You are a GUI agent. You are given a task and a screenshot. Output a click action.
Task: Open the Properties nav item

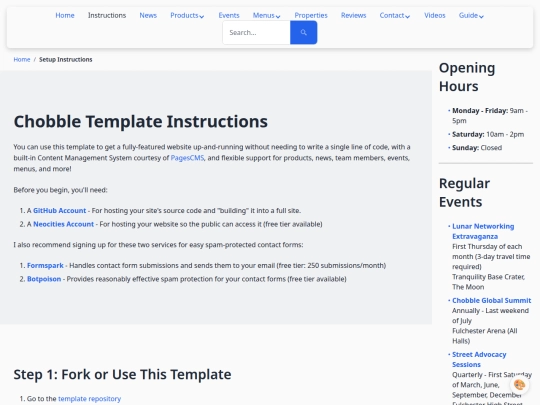pyautogui.click(x=311, y=15)
